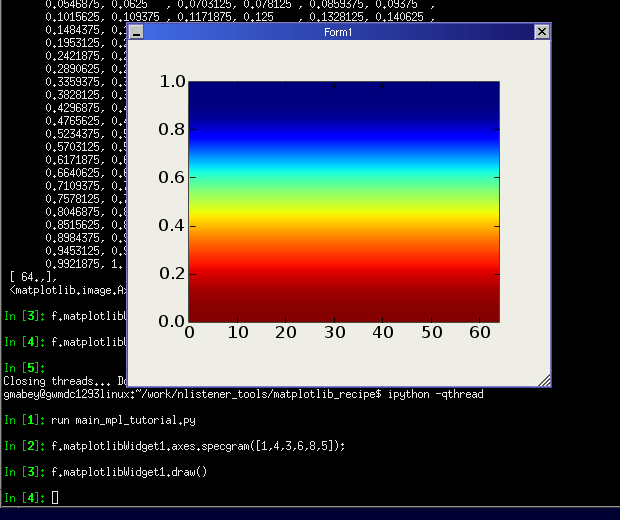The width and height of the screenshot is (620, 520).
Task: Click the cyan band of the spectrogram
Action: (x=344, y=166)
